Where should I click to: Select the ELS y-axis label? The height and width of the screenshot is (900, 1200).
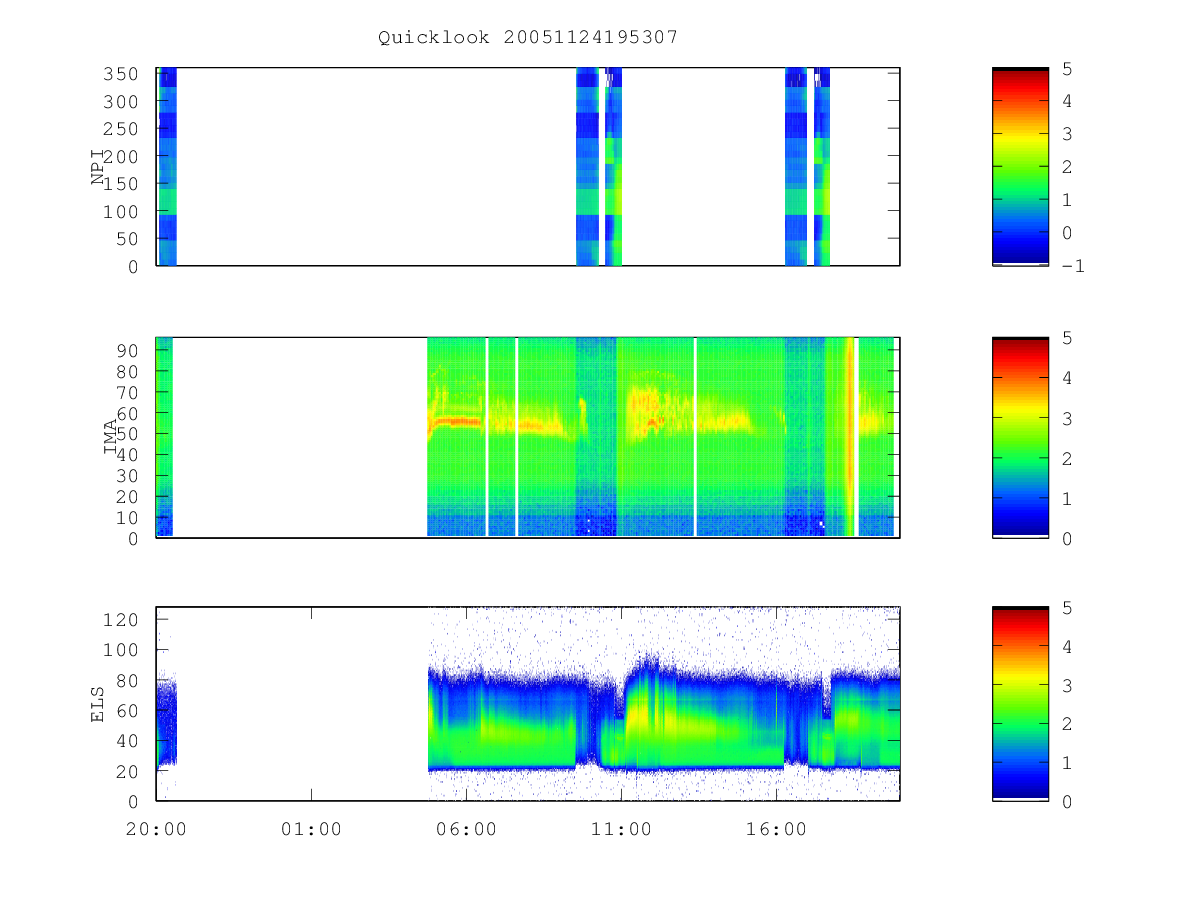click(x=99, y=704)
